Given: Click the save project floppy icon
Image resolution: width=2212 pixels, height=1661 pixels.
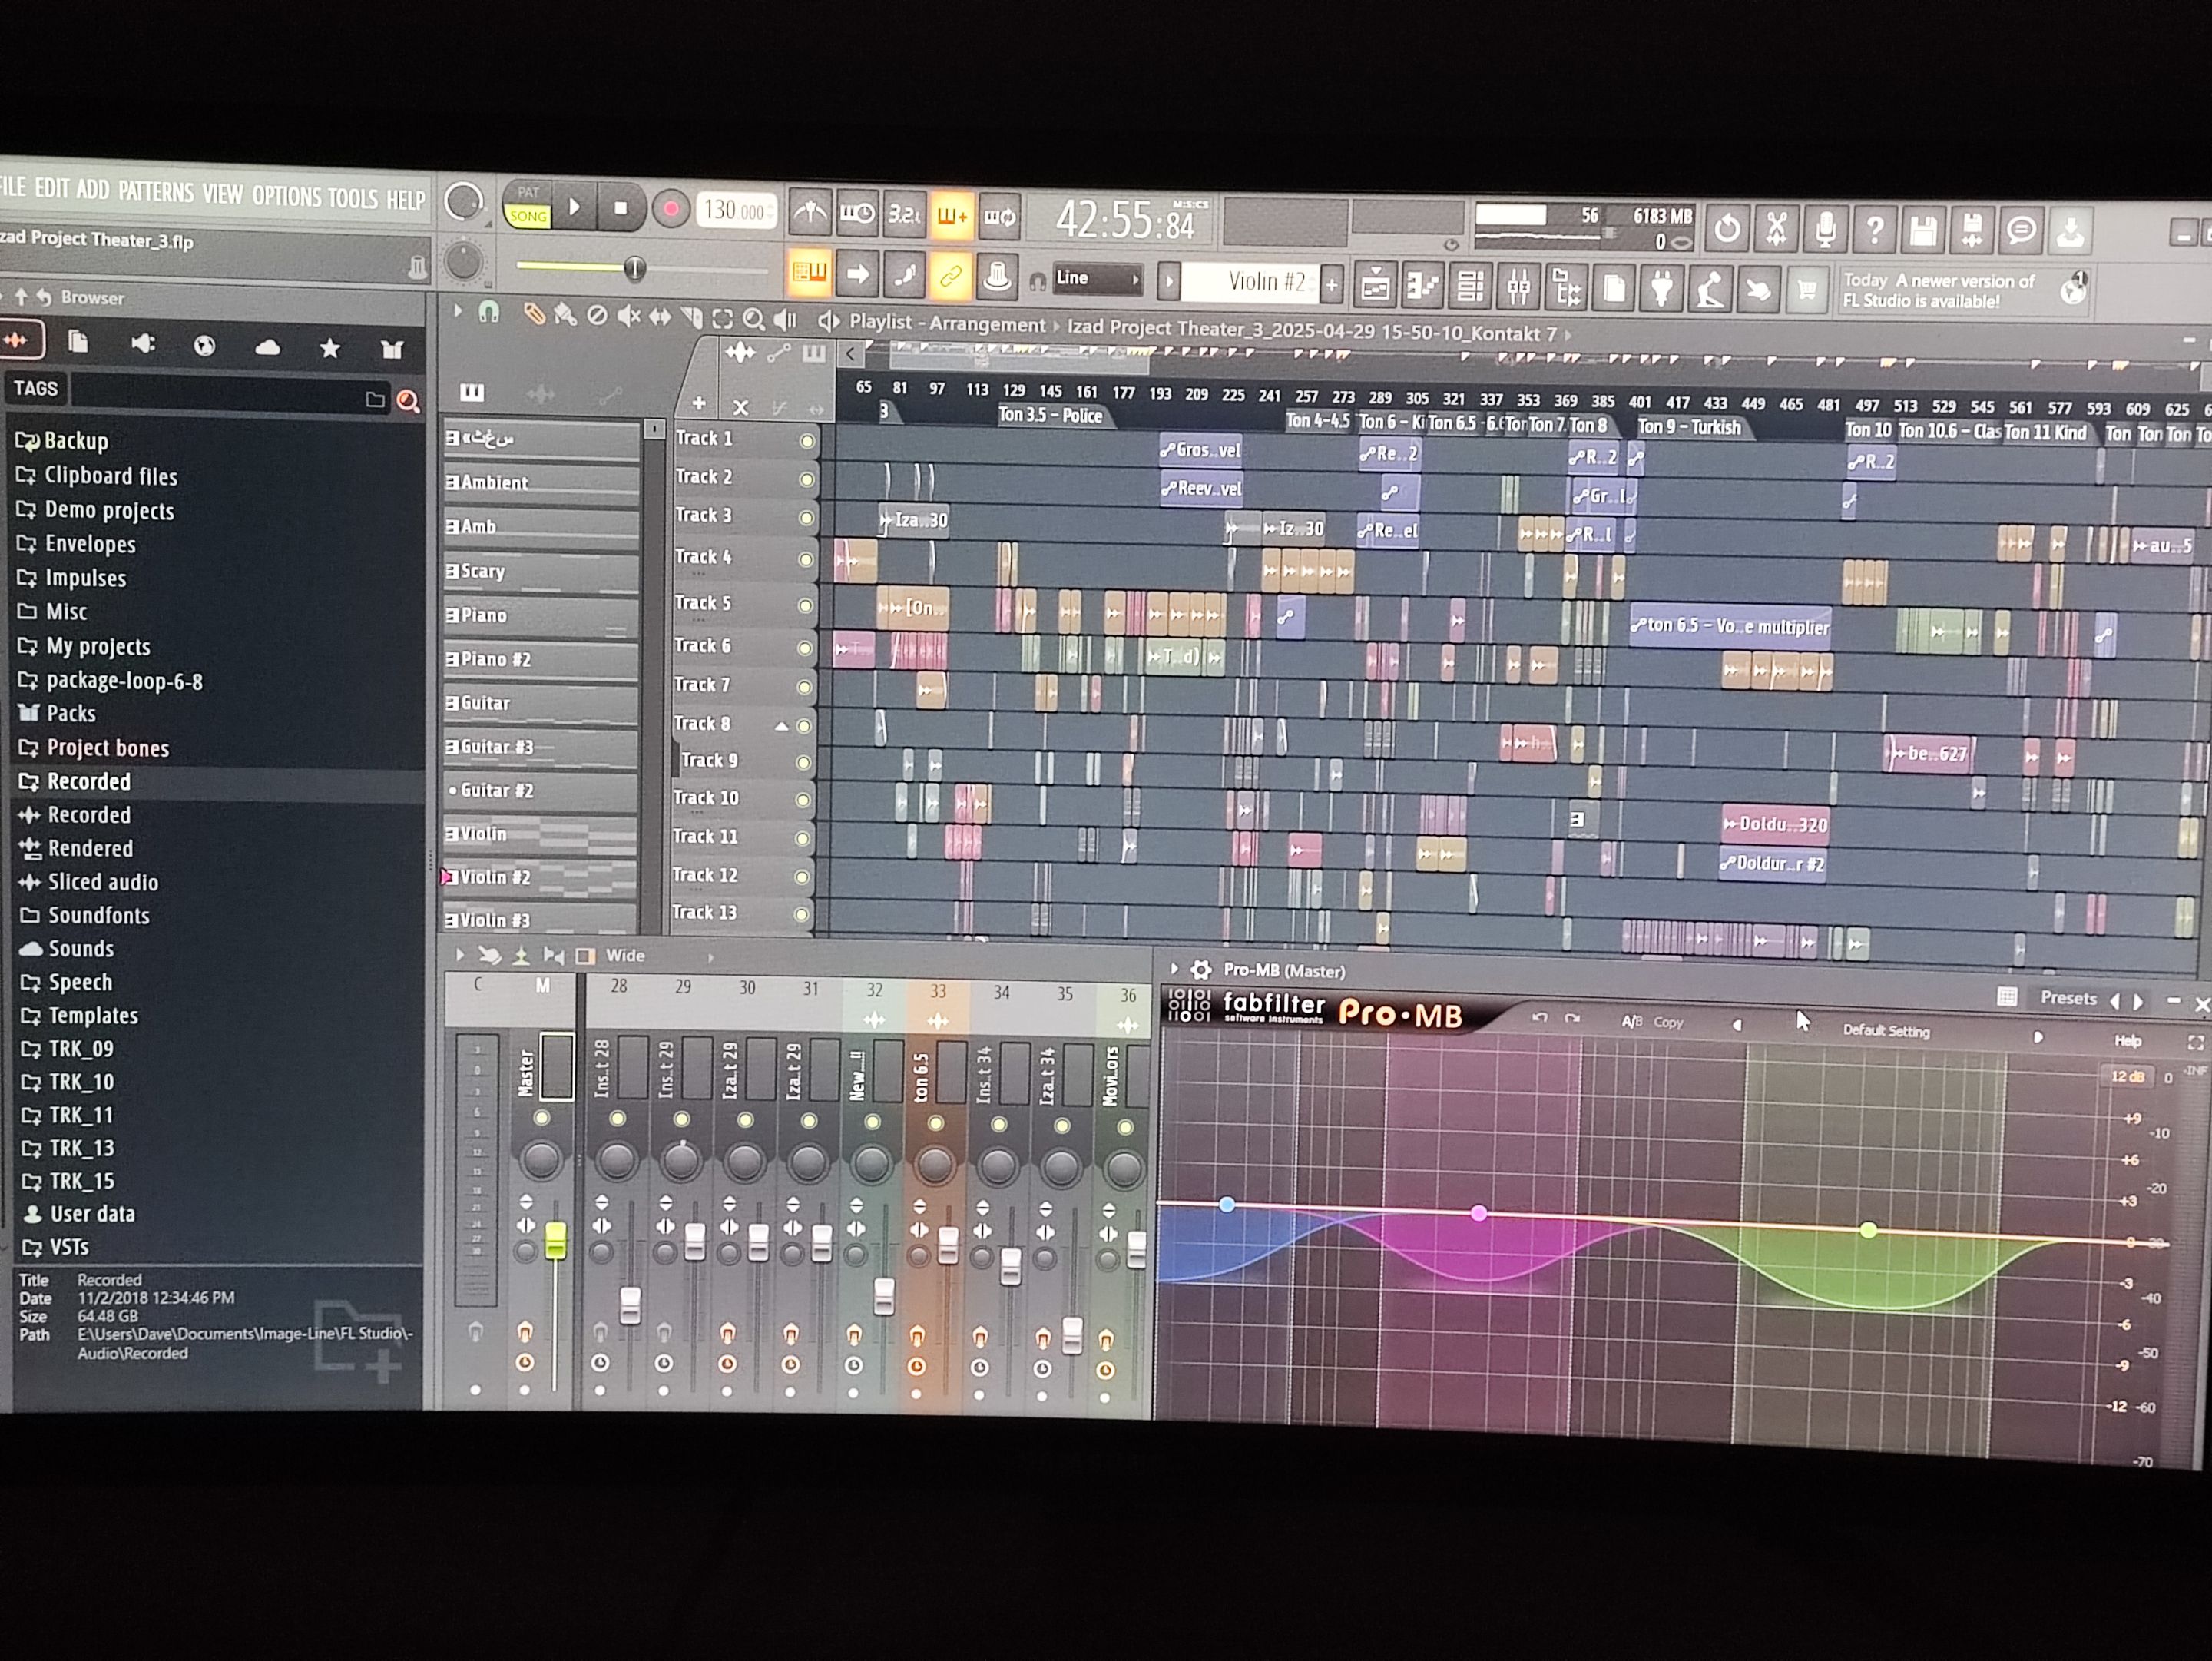Looking at the screenshot, I should pyautogui.click(x=1922, y=231).
